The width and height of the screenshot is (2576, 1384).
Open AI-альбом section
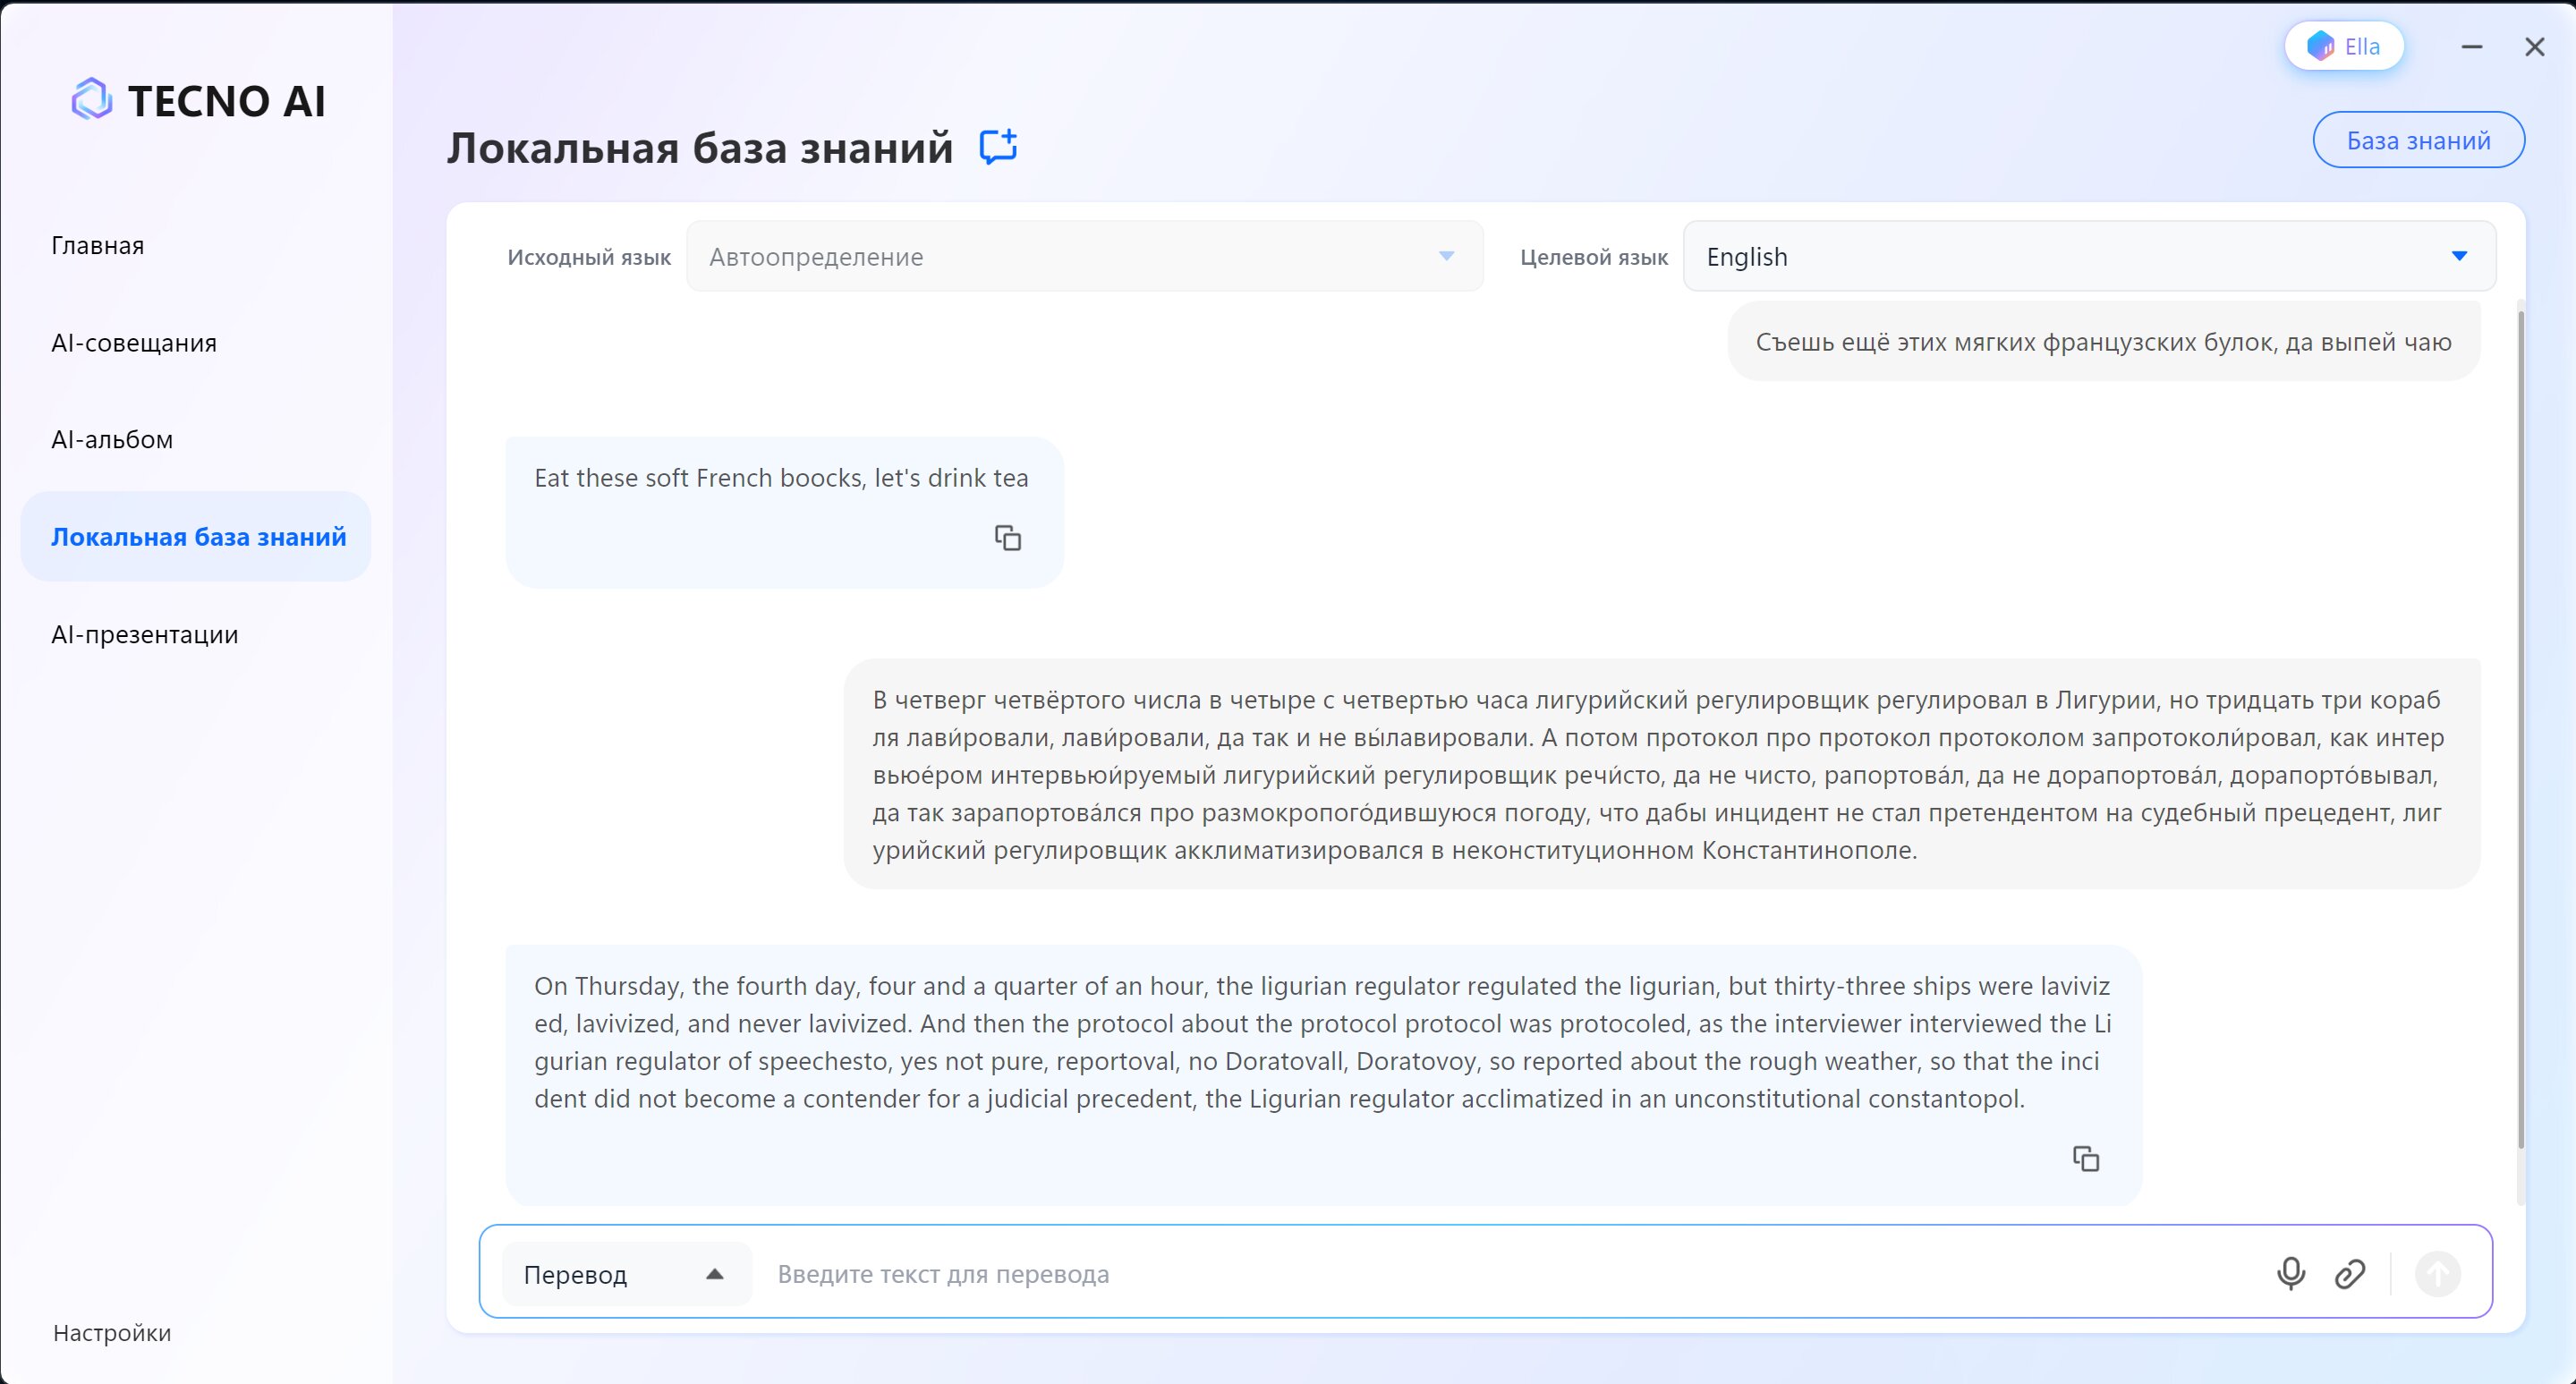point(112,440)
